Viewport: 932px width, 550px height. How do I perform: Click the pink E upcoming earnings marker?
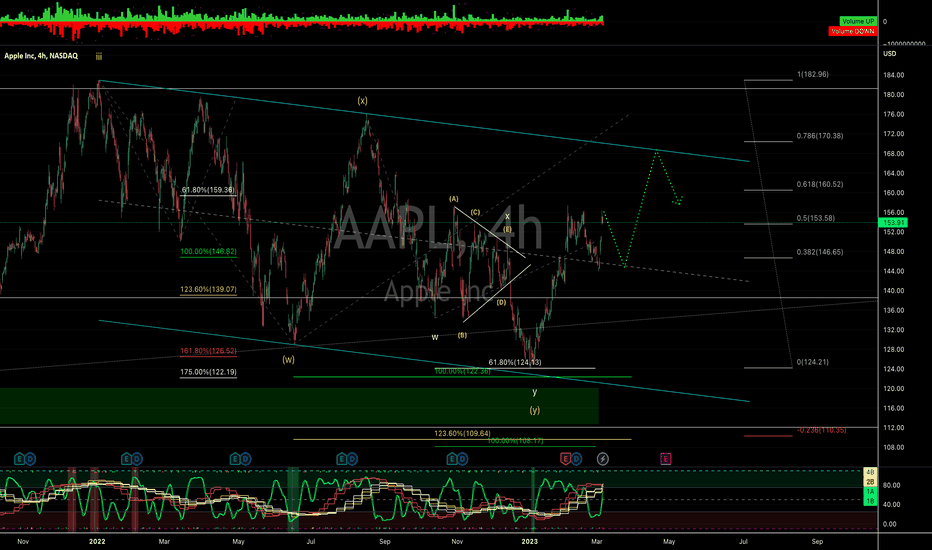coord(666,458)
